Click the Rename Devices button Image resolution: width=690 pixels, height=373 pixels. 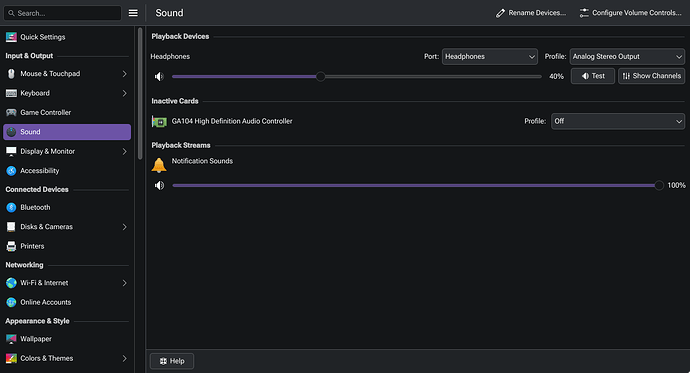pyautogui.click(x=531, y=13)
